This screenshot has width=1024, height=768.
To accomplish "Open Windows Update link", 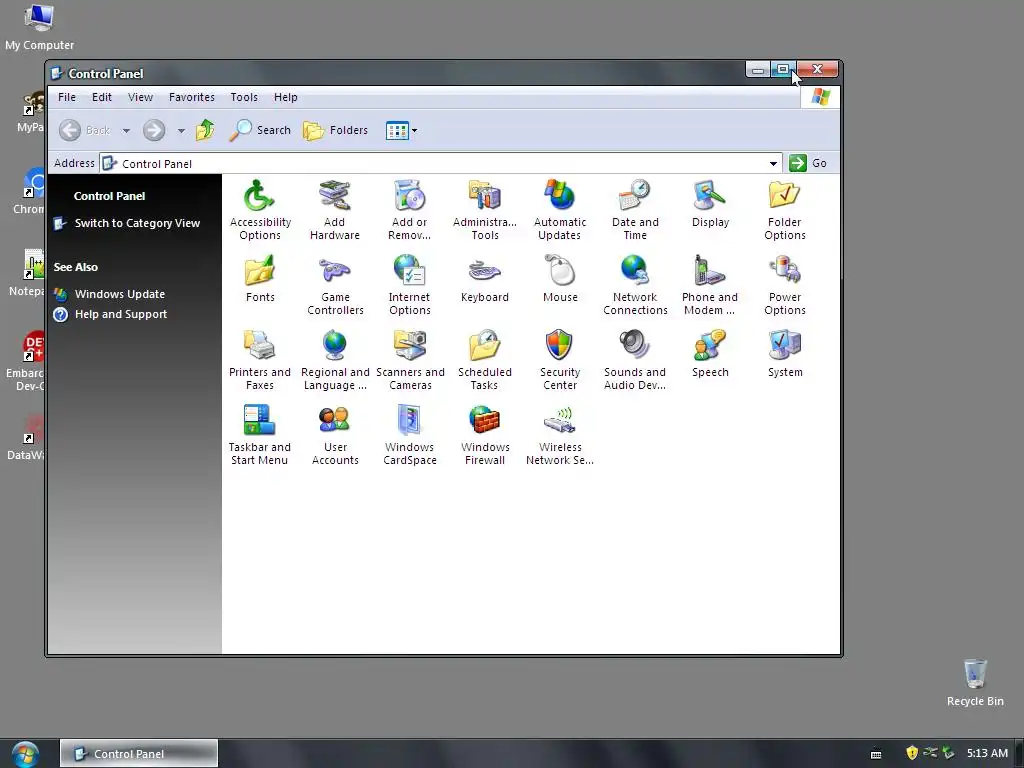I will point(110,294).
